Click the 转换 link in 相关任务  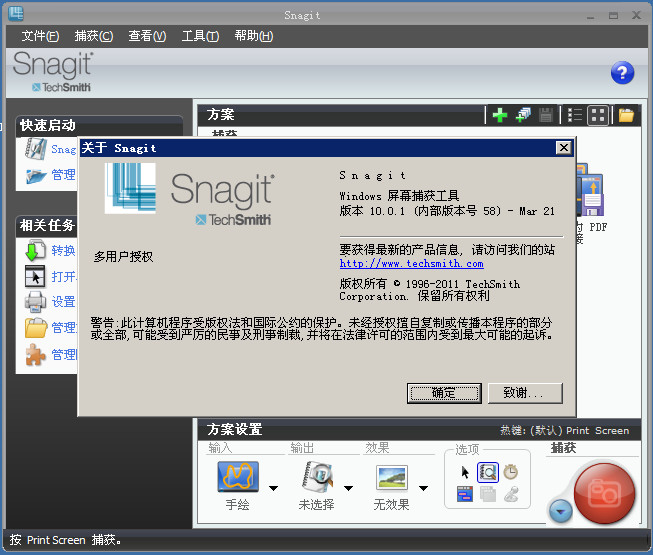tap(63, 251)
